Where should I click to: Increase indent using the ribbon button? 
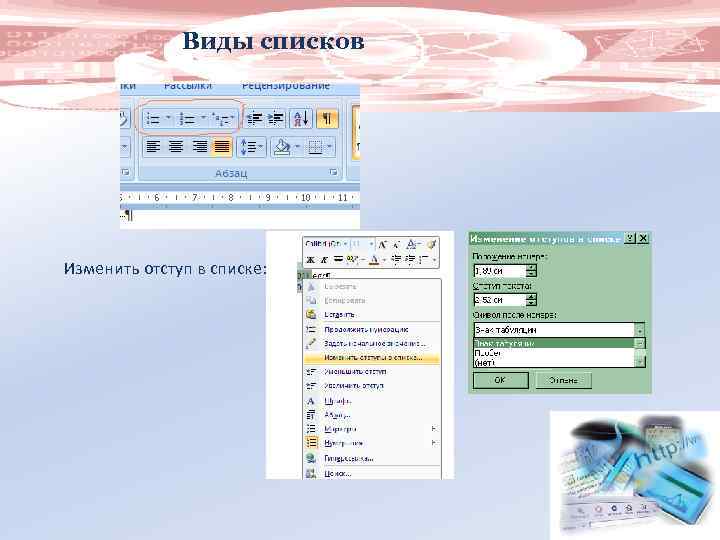276,119
